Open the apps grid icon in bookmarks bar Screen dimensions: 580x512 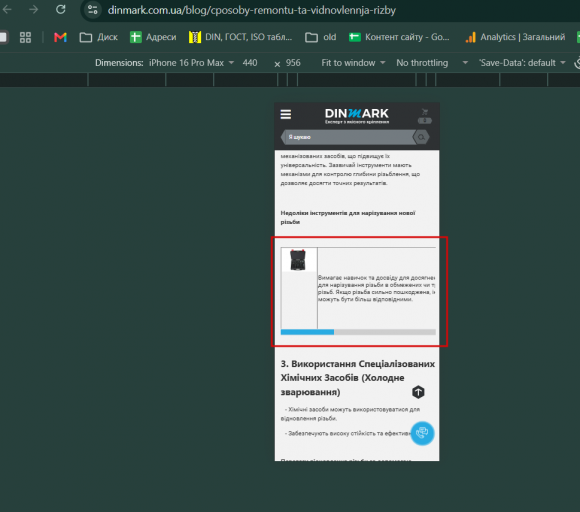(25, 37)
